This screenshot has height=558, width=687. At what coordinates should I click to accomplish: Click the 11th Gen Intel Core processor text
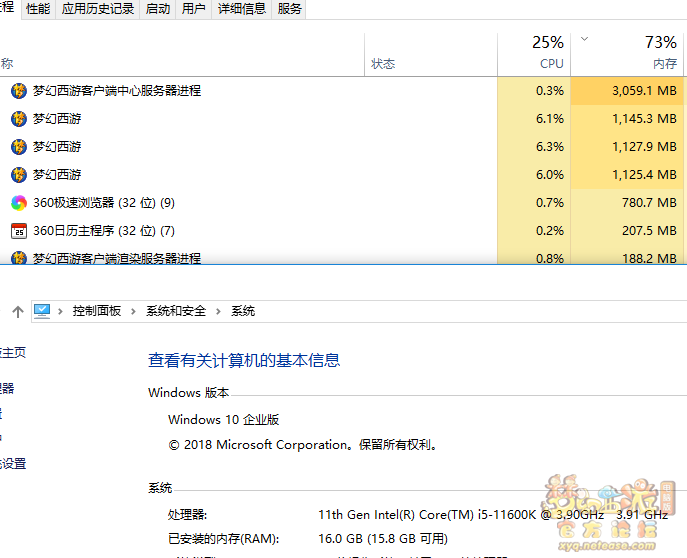click(493, 514)
